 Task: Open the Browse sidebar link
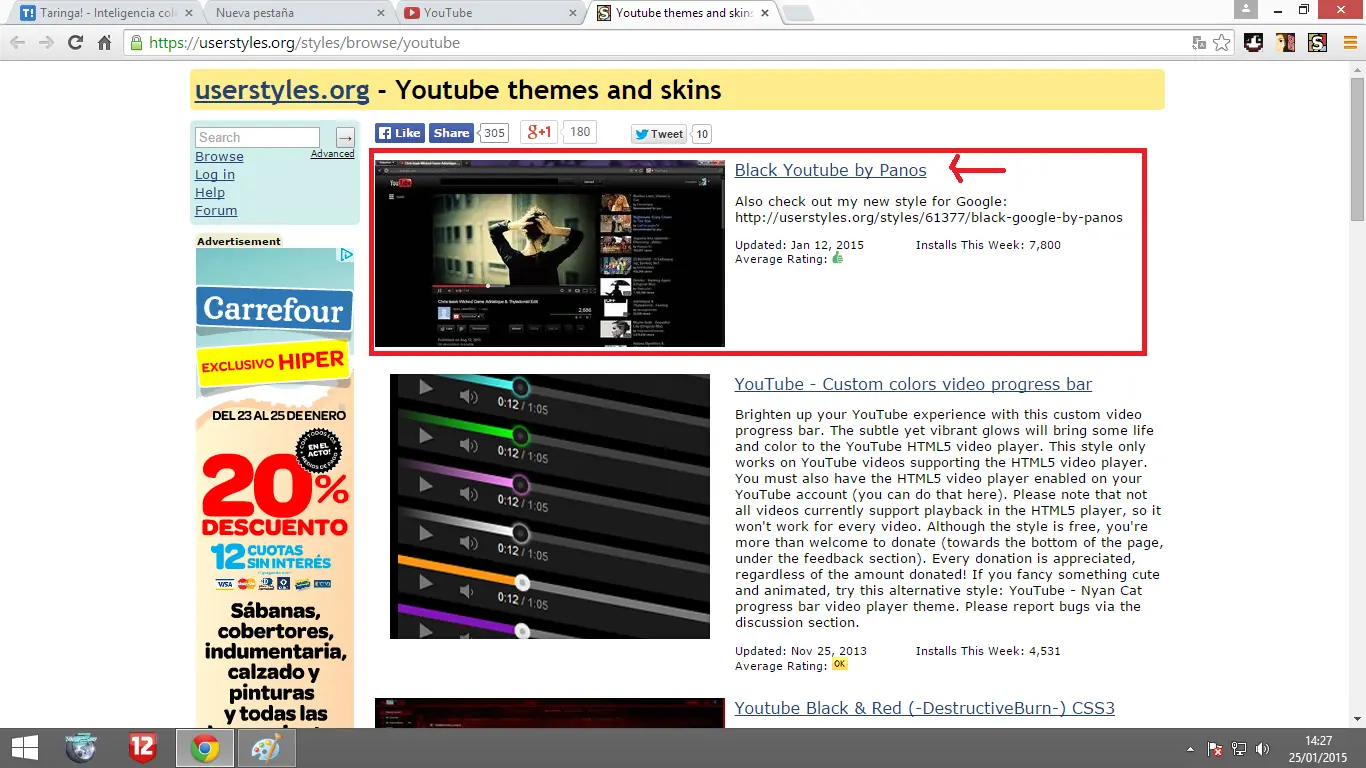(x=219, y=157)
